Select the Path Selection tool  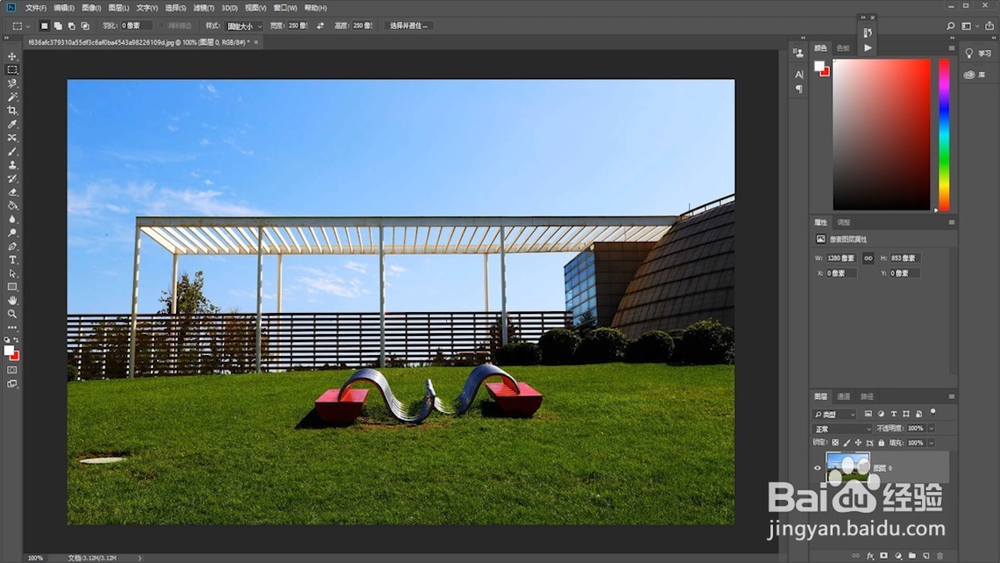pos(12,274)
